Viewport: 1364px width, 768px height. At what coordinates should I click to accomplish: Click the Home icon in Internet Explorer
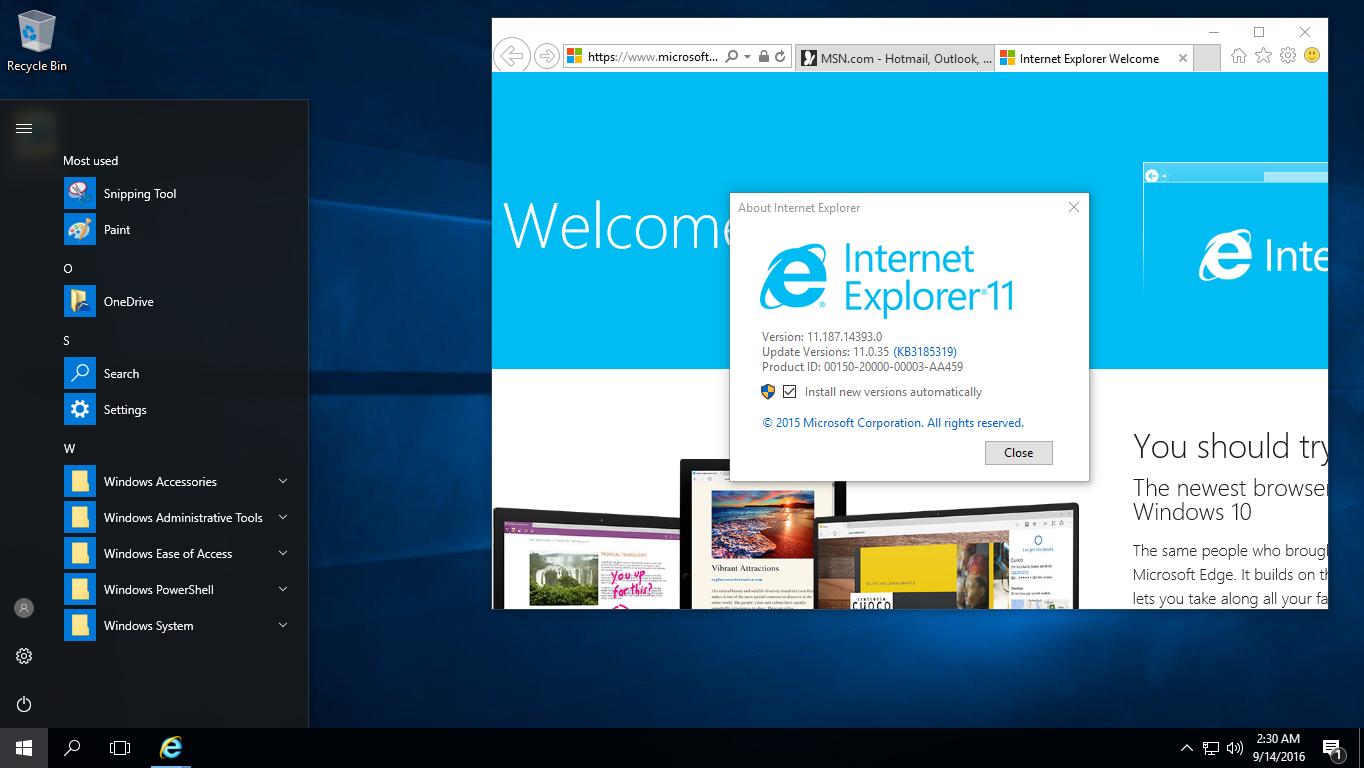tap(1238, 56)
